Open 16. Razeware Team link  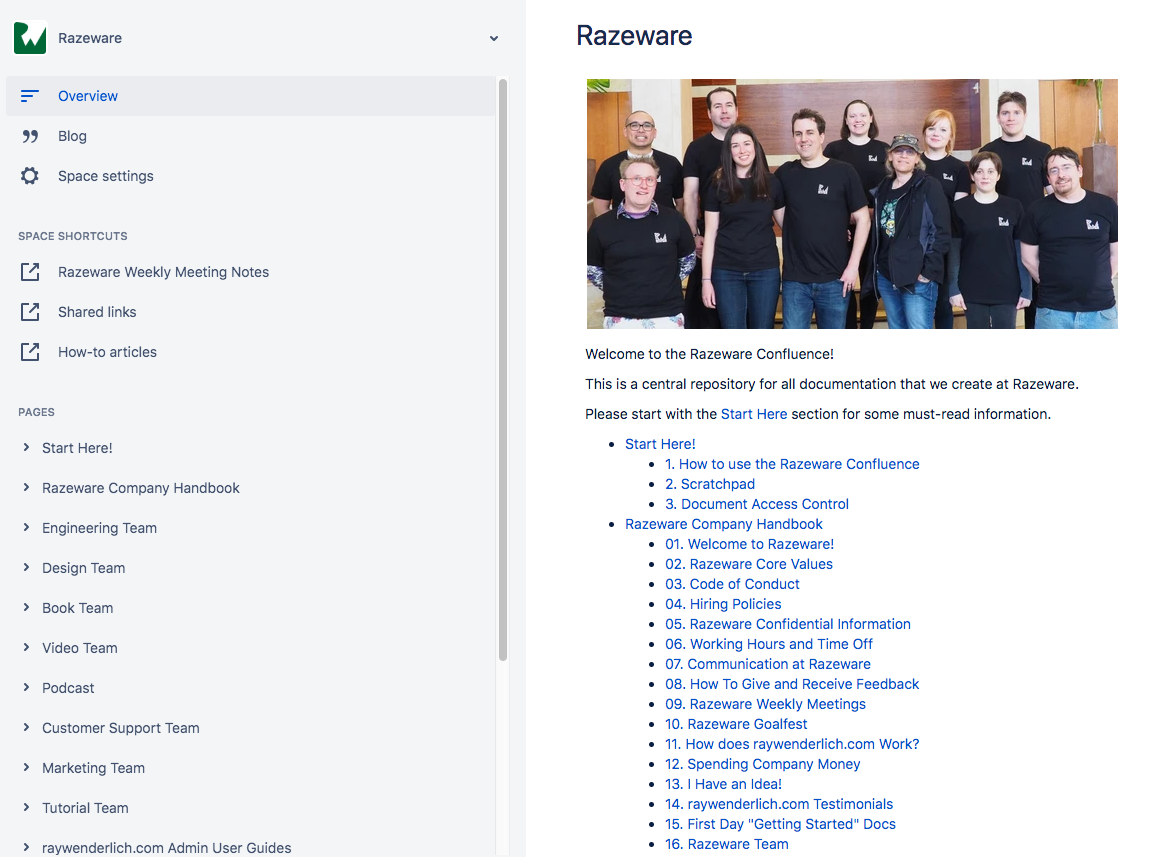727,844
